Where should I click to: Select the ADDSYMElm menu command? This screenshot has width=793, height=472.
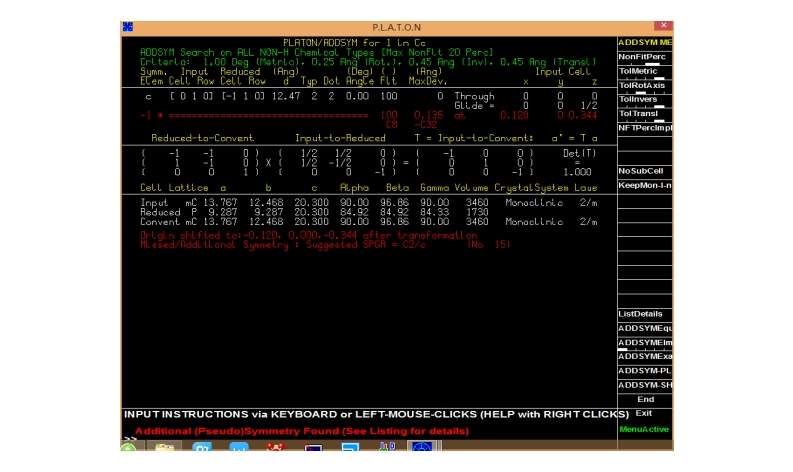645,342
